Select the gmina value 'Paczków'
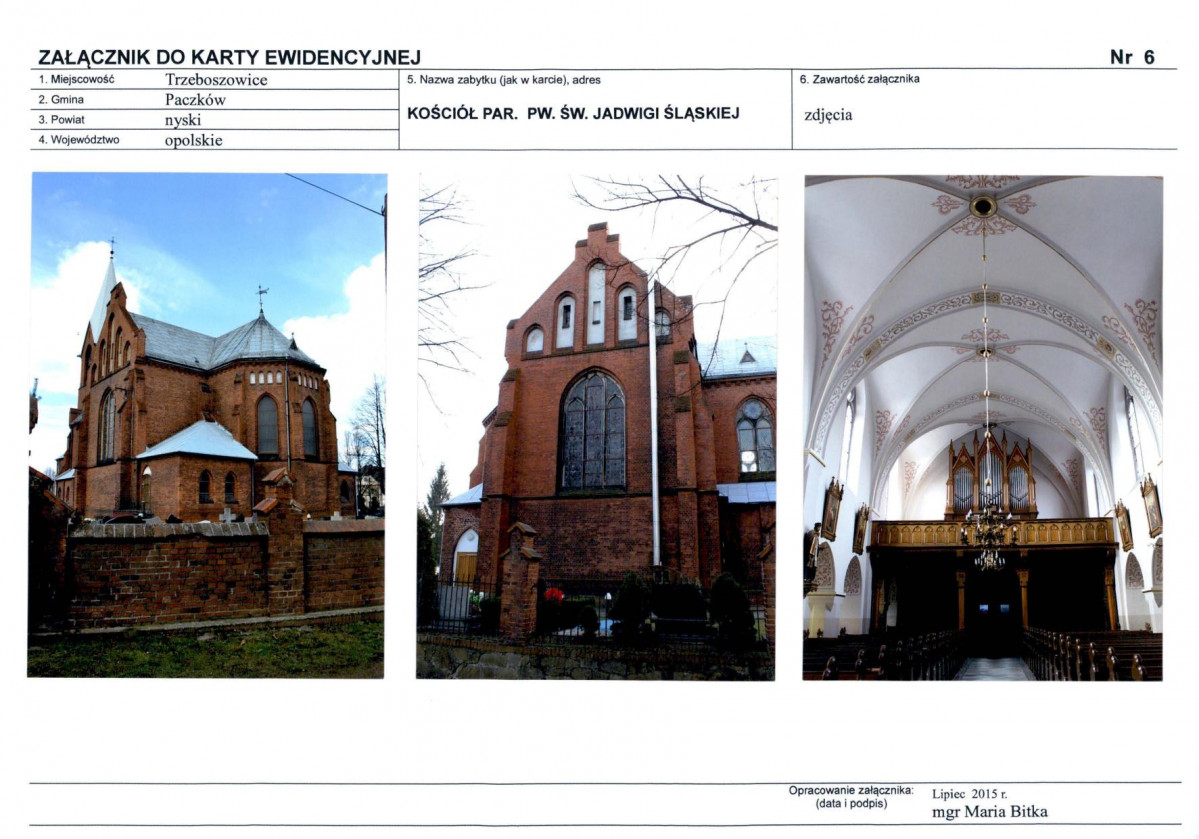 click(x=196, y=99)
